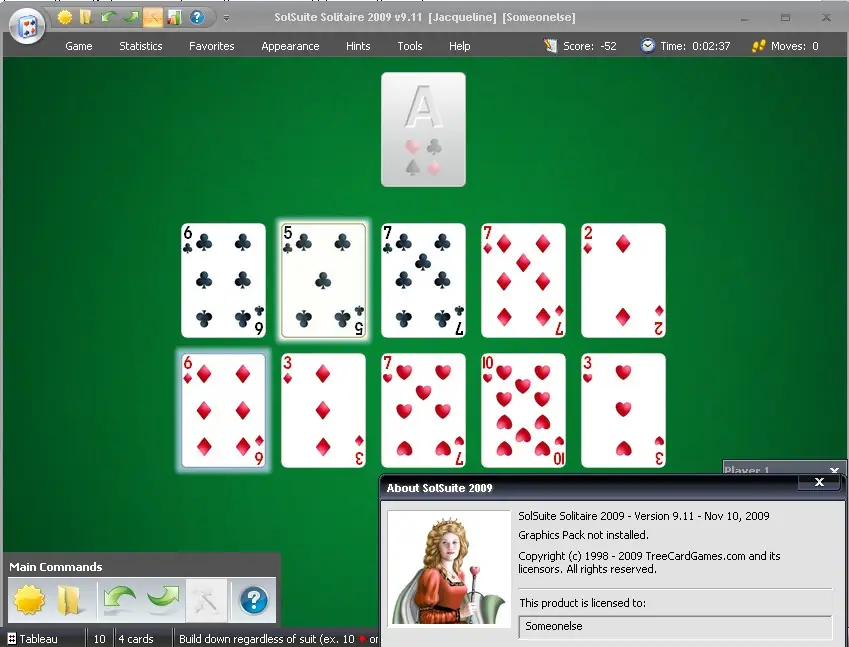Viewport: 849px width, 647px height.
Task: Select the 7 of diamonds card
Action: (x=523, y=280)
